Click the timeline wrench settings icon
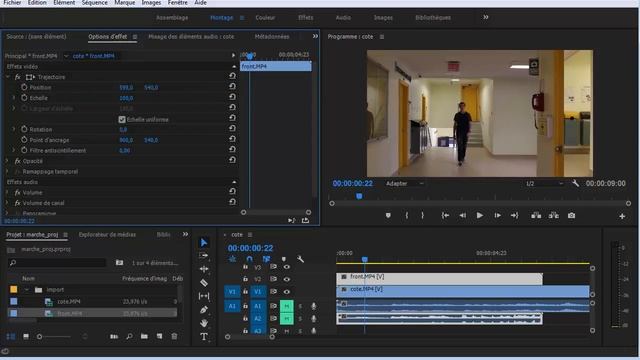Image resolution: width=640 pixels, height=360 pixels. (x=300, y=259)
